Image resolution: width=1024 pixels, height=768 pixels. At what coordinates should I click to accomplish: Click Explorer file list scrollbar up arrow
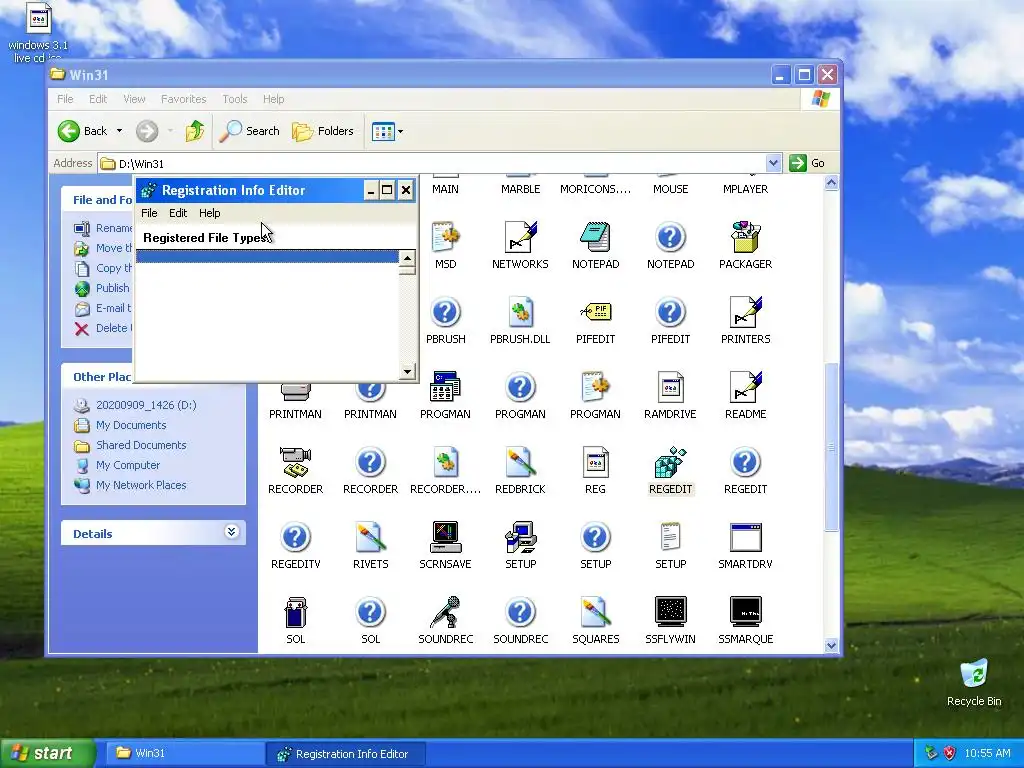coord(831,183)
